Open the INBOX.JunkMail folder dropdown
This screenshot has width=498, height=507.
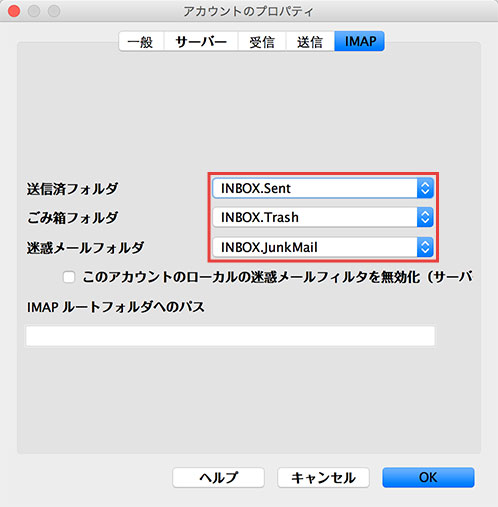[x=323, y=247]
